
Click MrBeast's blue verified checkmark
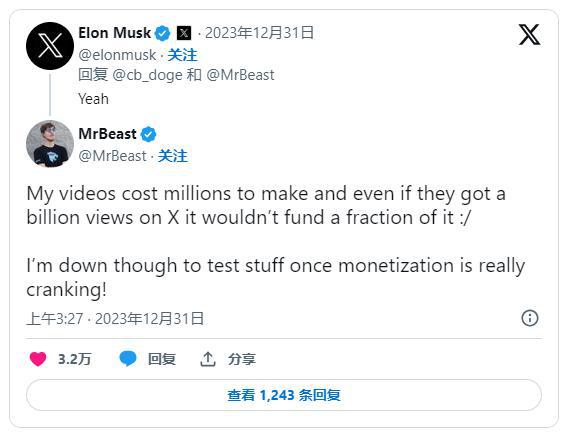click(x=148, y=135)
